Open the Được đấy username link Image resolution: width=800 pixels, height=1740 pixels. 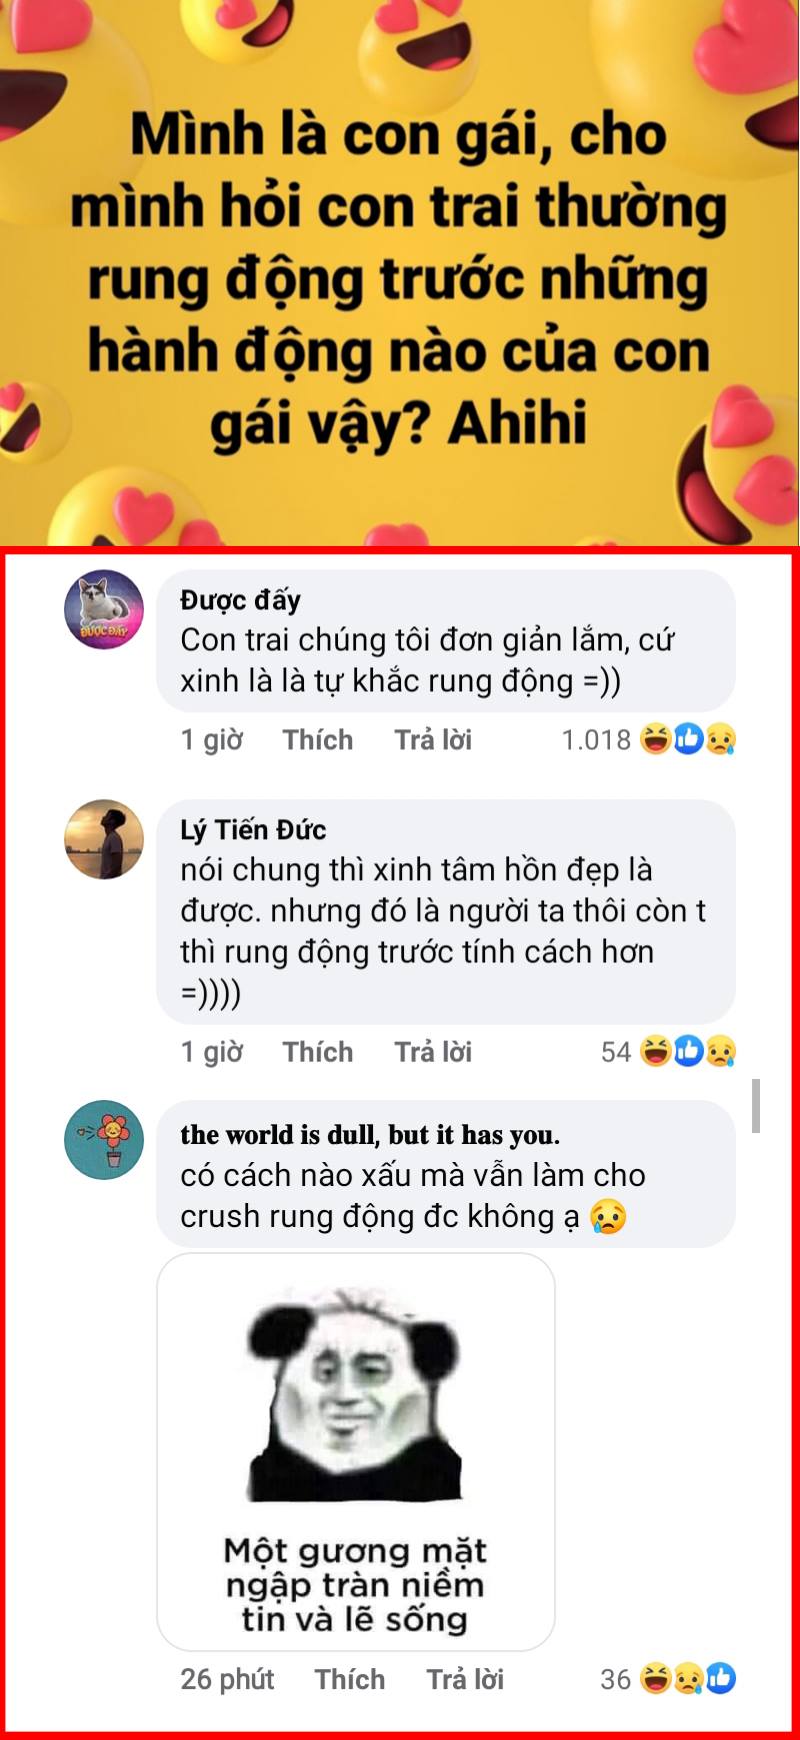[x=240, y=600]
